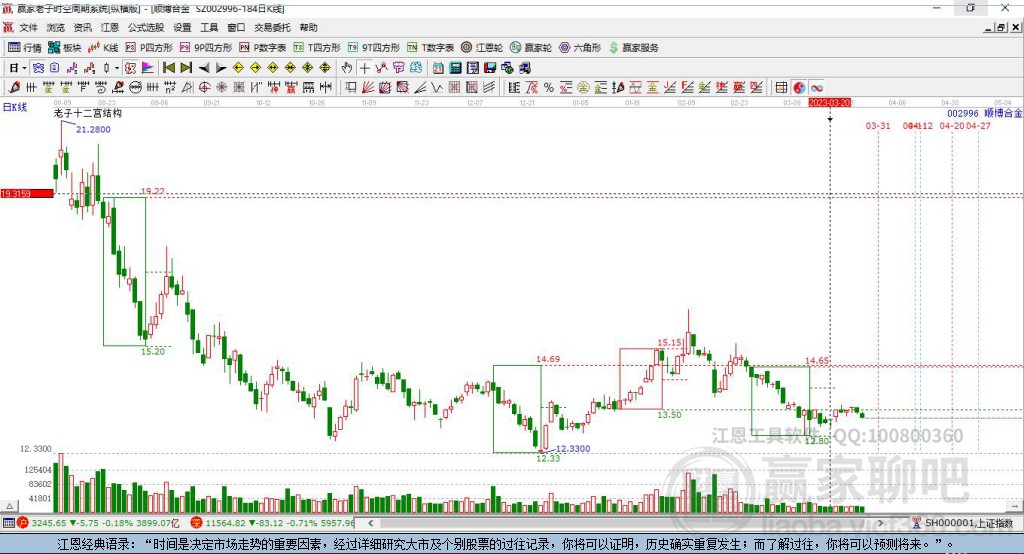
Task: Click the 顺博合金 stock name
Action: pos(1002,113)
